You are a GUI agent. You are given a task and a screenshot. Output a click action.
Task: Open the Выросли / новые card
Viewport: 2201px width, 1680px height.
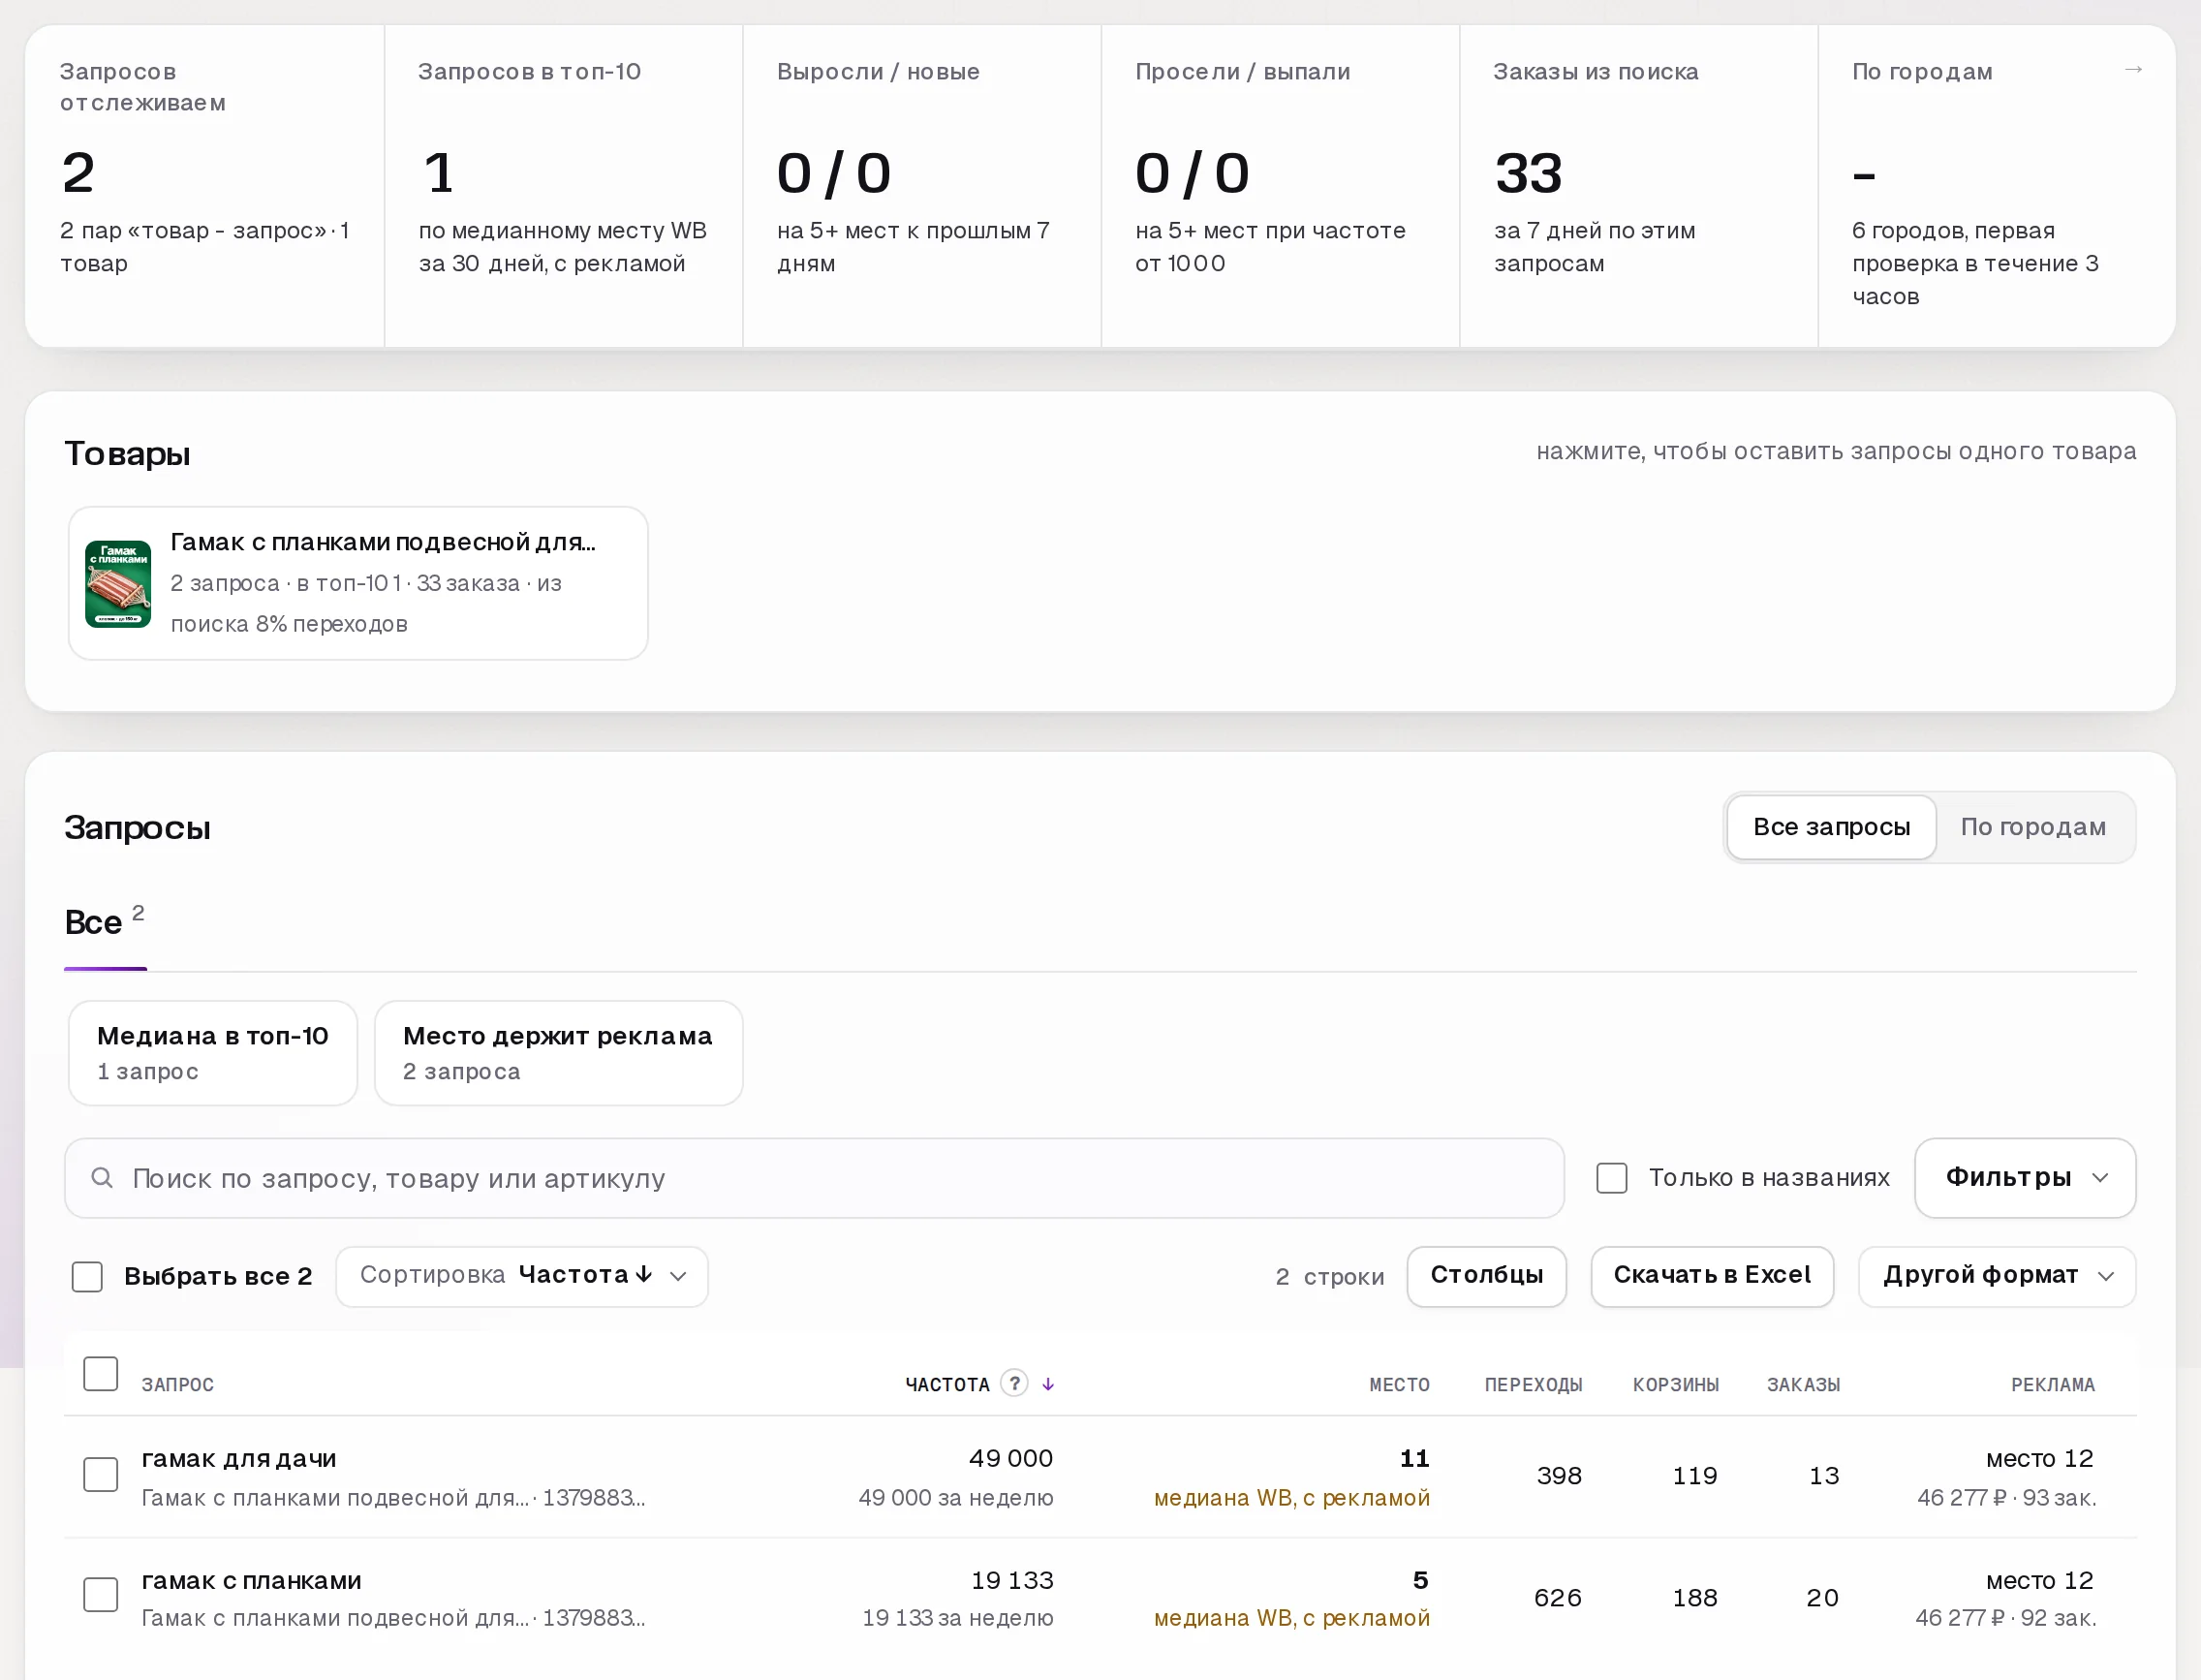click(921, 186)
